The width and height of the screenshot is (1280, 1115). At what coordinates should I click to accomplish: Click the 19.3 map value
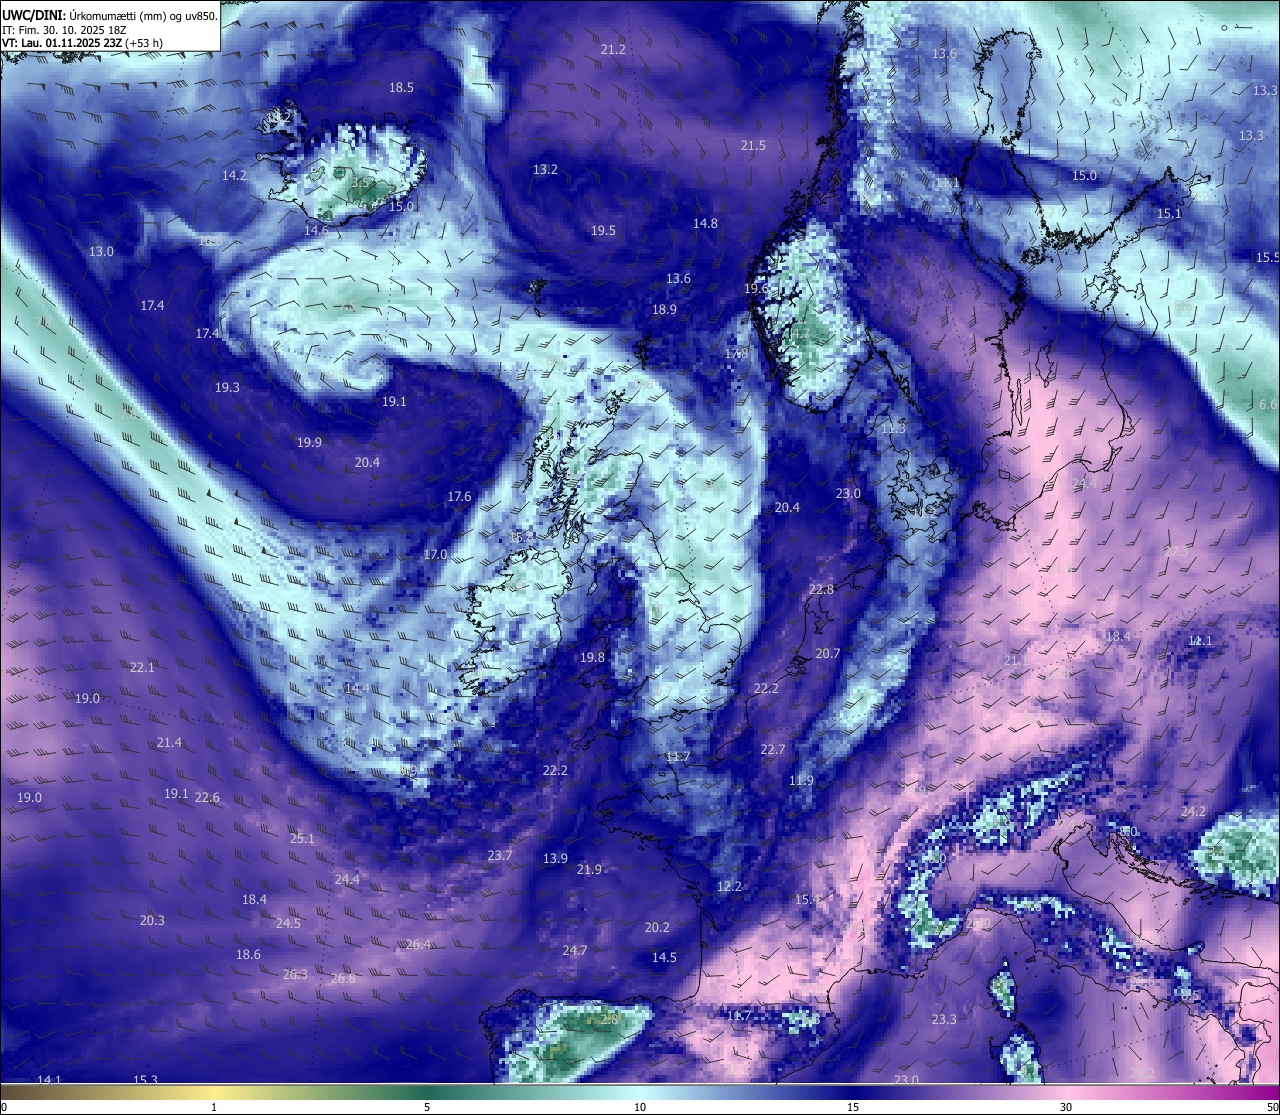point(227,387)
